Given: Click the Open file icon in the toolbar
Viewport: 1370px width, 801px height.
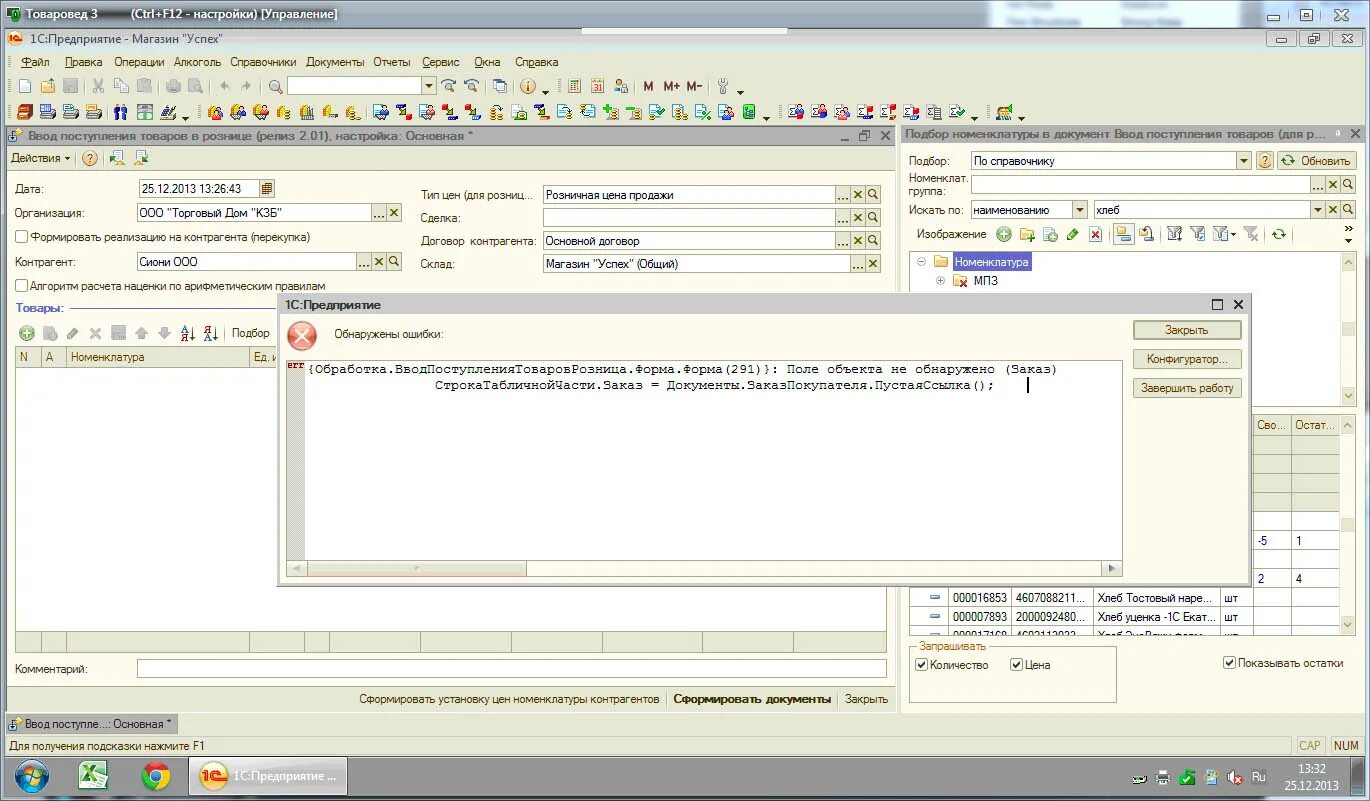Looking at the screenshot, I should pos(48,87).
